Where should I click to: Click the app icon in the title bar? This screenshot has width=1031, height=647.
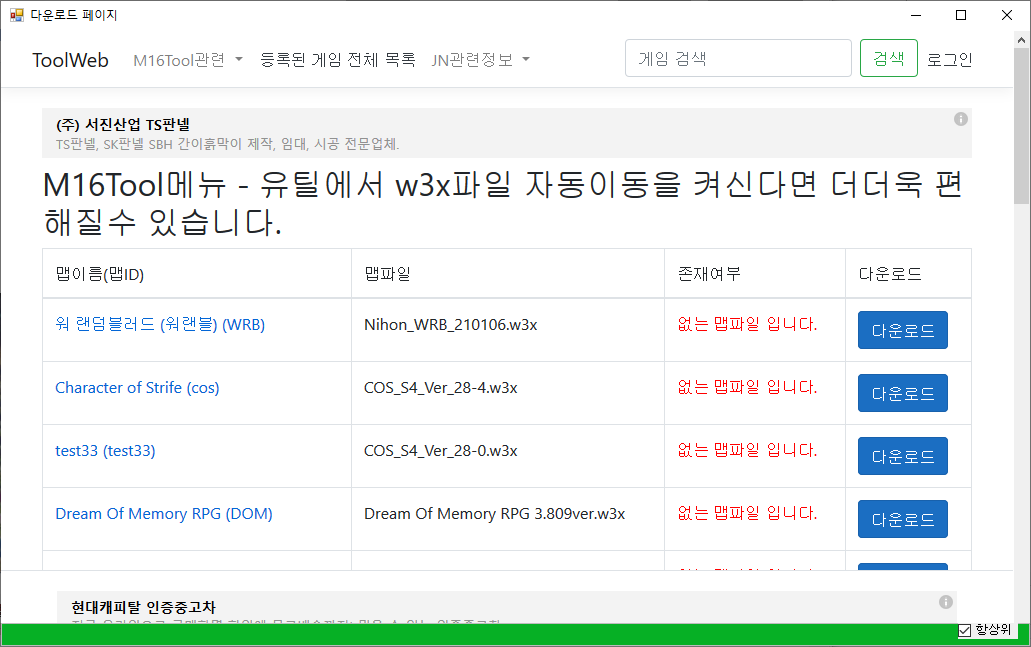[x=16, y=14]
